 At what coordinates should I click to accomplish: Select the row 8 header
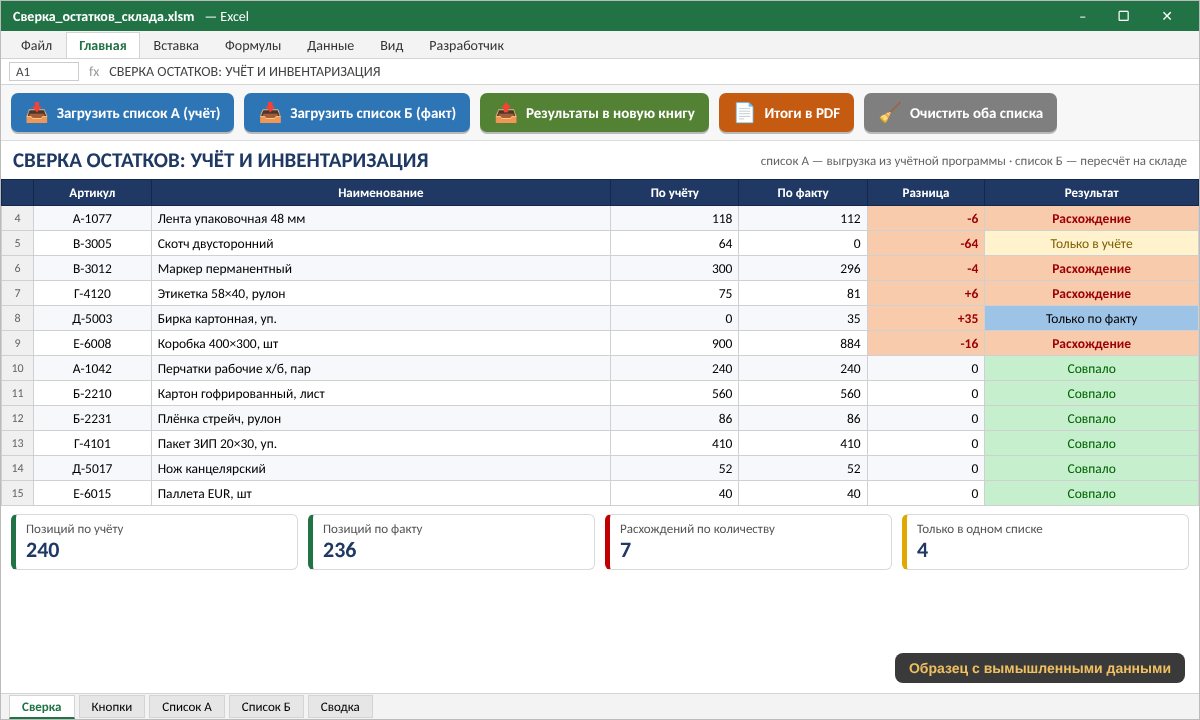coord(17,319)
